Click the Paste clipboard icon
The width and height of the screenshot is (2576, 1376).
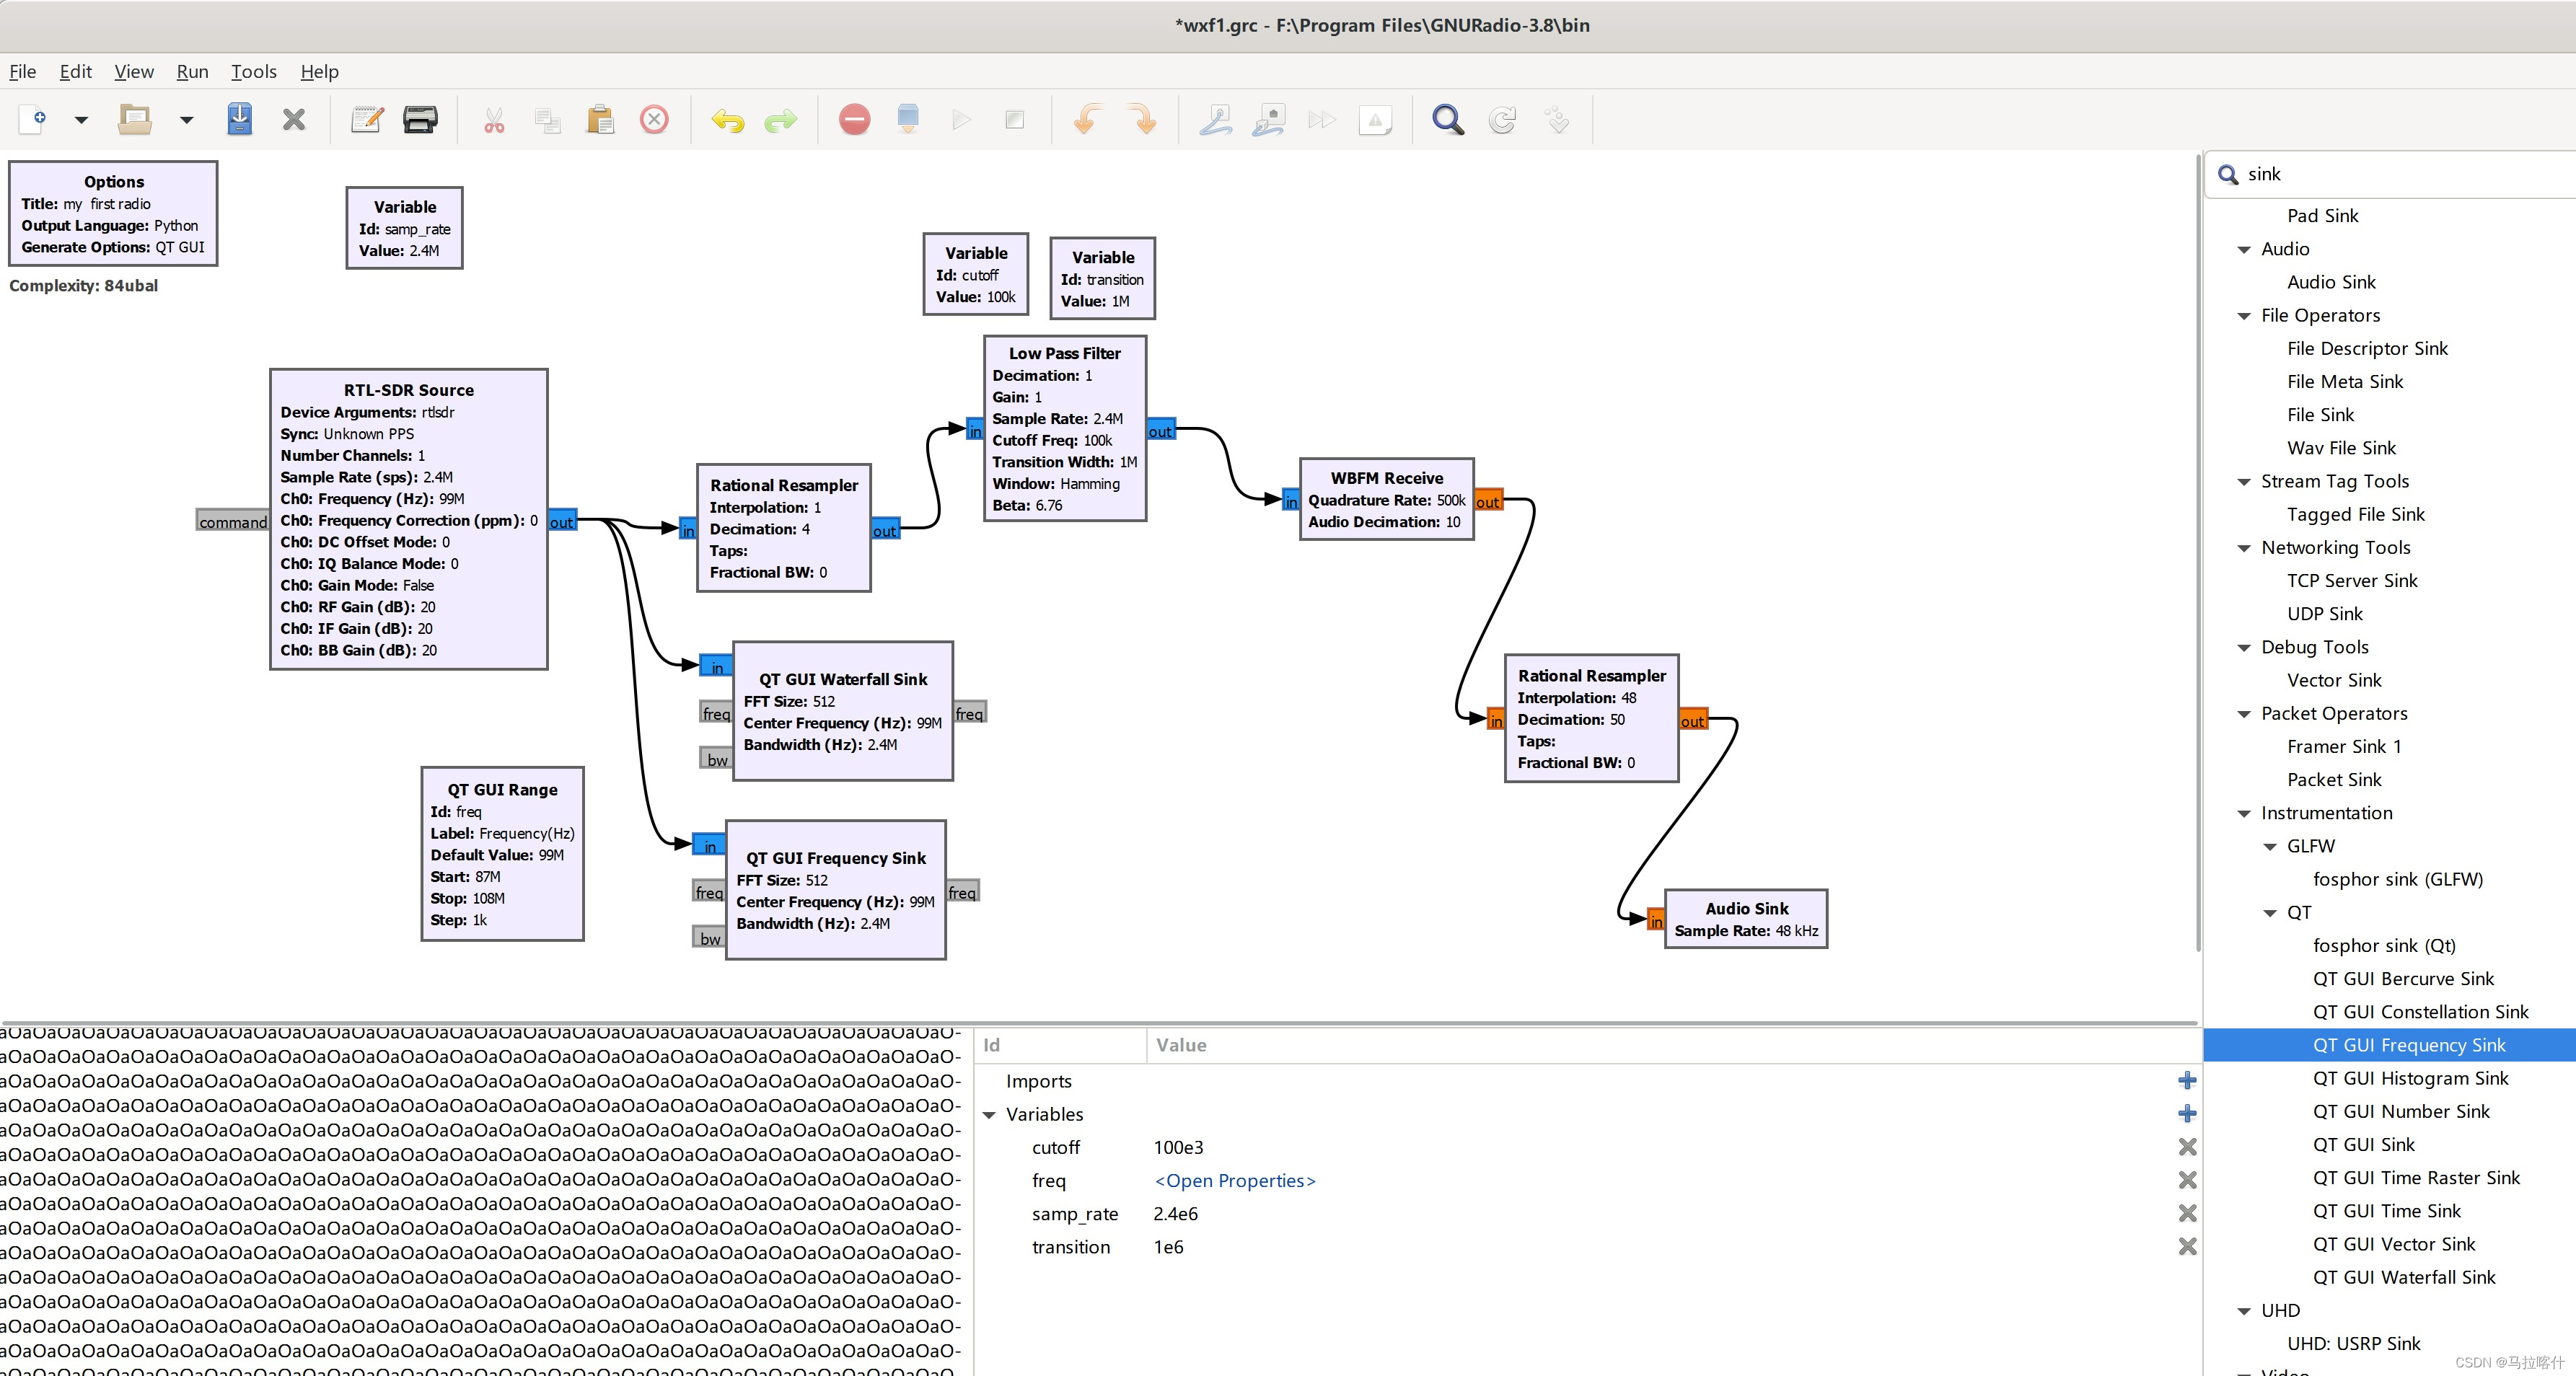click(600, 120)
